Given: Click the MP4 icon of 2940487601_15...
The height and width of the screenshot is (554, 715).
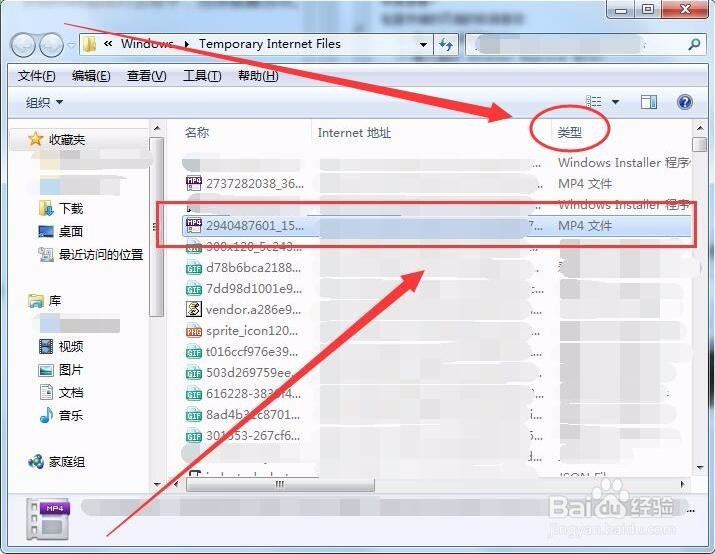Looking at the screenshot, I should click(x=194, y=226).
